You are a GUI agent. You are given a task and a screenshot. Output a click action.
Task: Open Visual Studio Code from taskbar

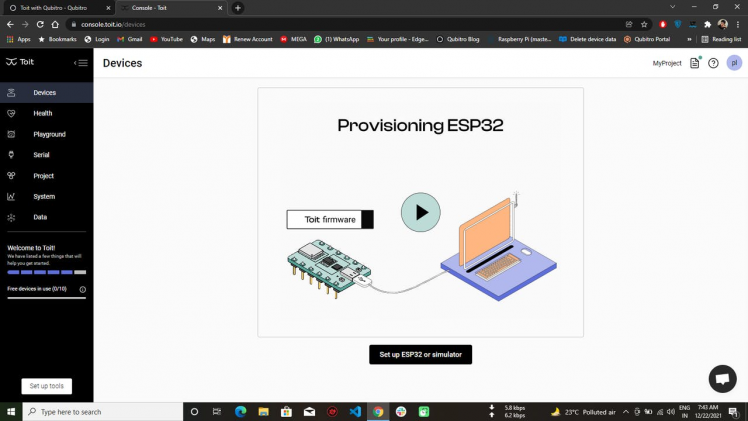355,411
